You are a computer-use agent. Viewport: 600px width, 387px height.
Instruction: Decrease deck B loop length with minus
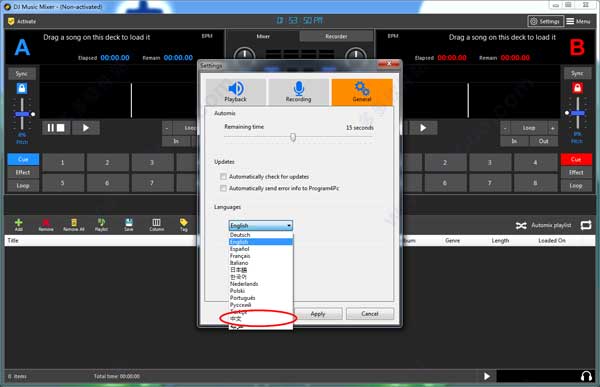(505, 128)
